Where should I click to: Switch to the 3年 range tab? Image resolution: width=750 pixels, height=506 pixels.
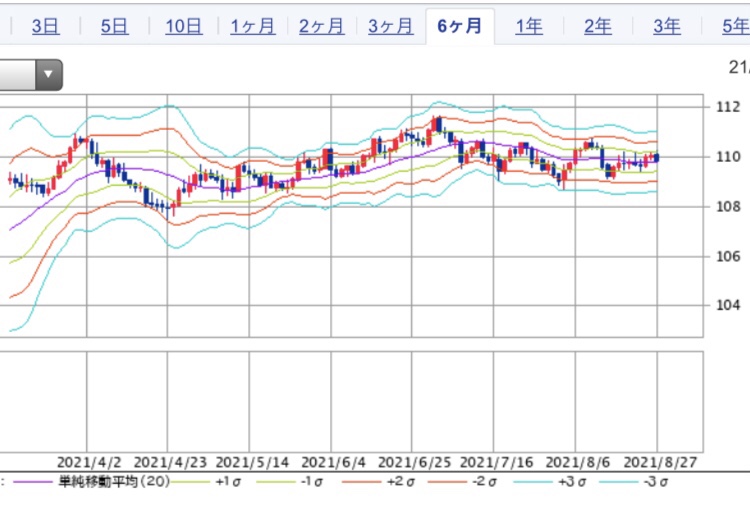667,26
